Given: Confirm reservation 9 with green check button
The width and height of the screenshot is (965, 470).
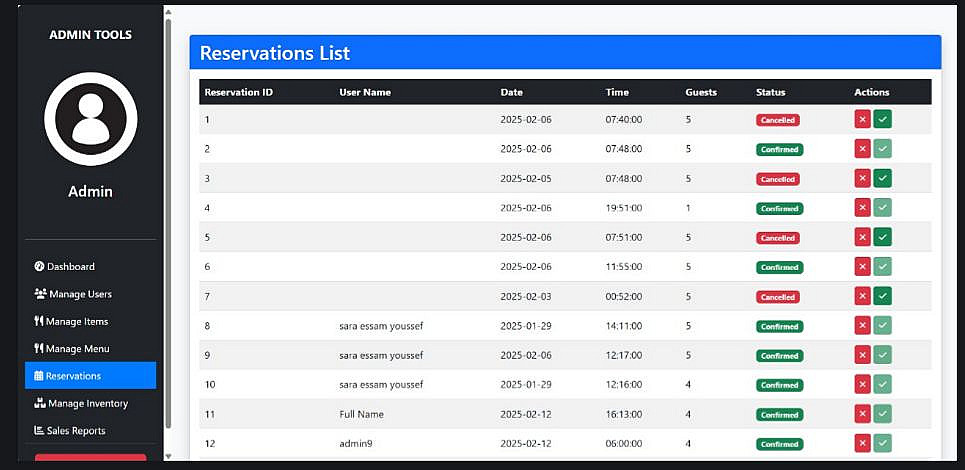Looking at the screenshot, I should [883, 356].
